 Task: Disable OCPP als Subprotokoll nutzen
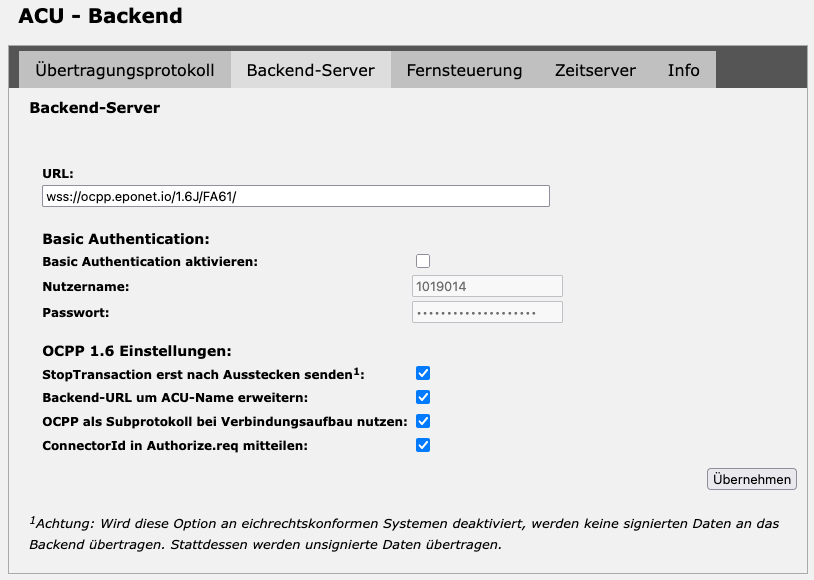[422, 421]
